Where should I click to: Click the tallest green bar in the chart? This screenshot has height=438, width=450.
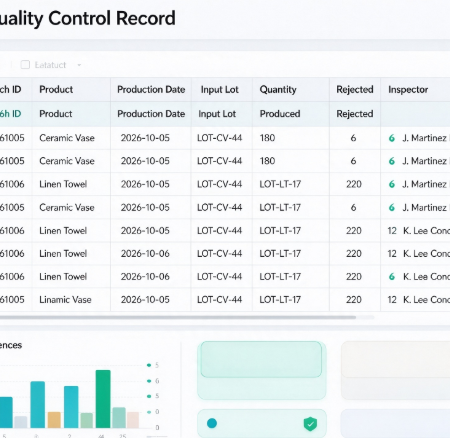103,399
